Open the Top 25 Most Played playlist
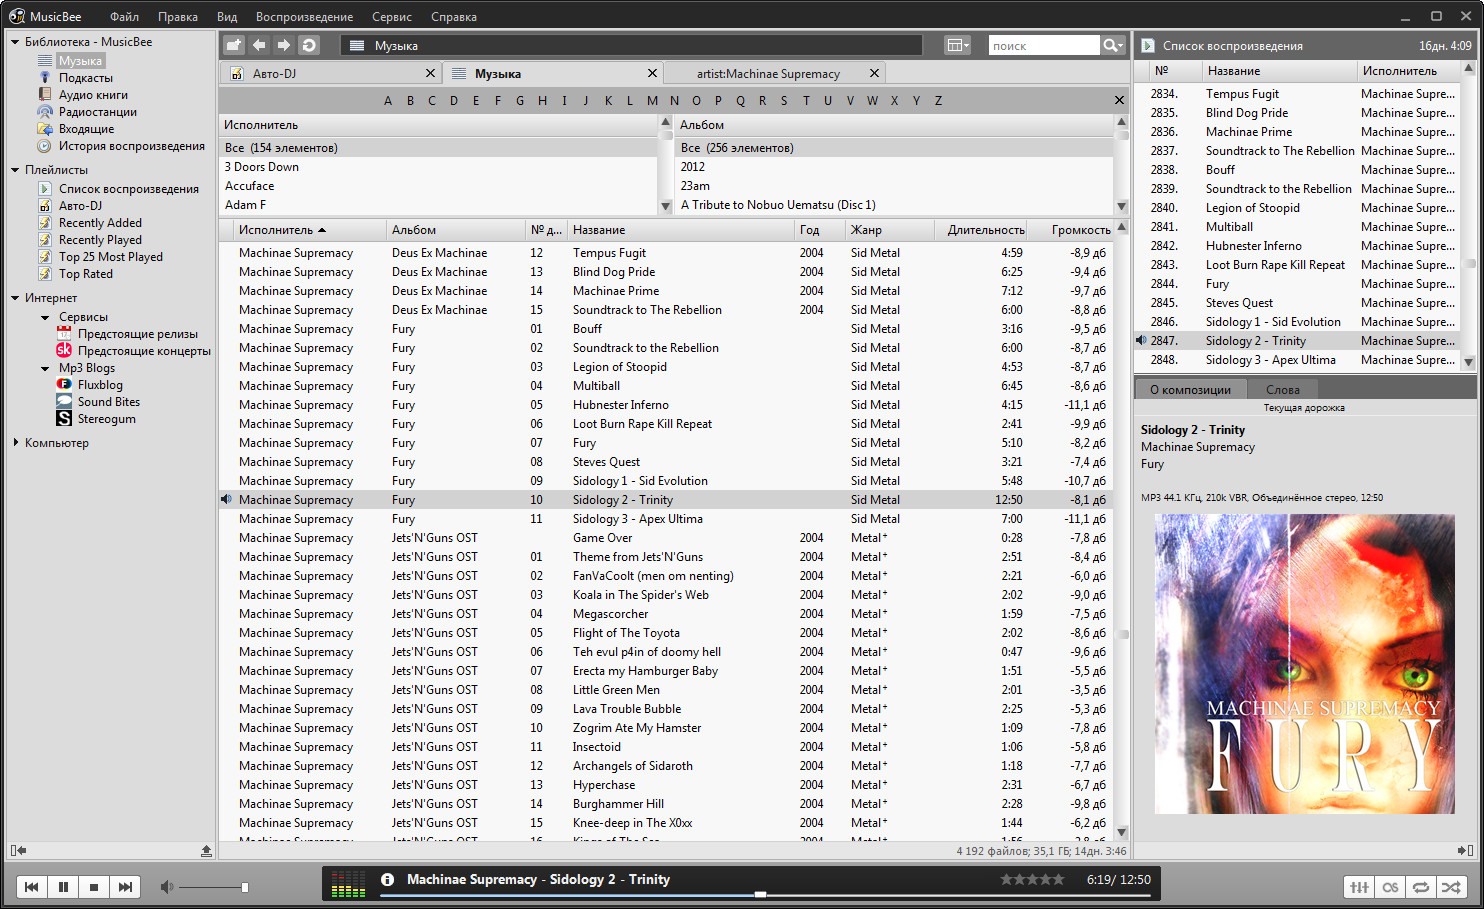This screenshot has width=1484, height=909. [x=110, y=257]
